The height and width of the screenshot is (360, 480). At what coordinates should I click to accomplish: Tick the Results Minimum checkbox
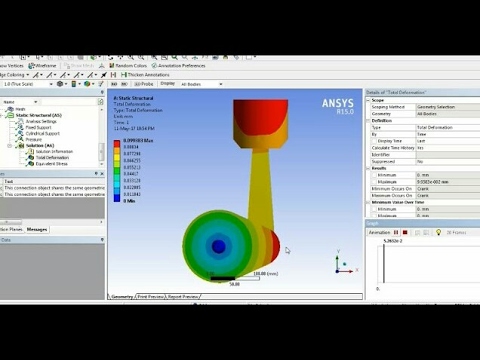374,175
